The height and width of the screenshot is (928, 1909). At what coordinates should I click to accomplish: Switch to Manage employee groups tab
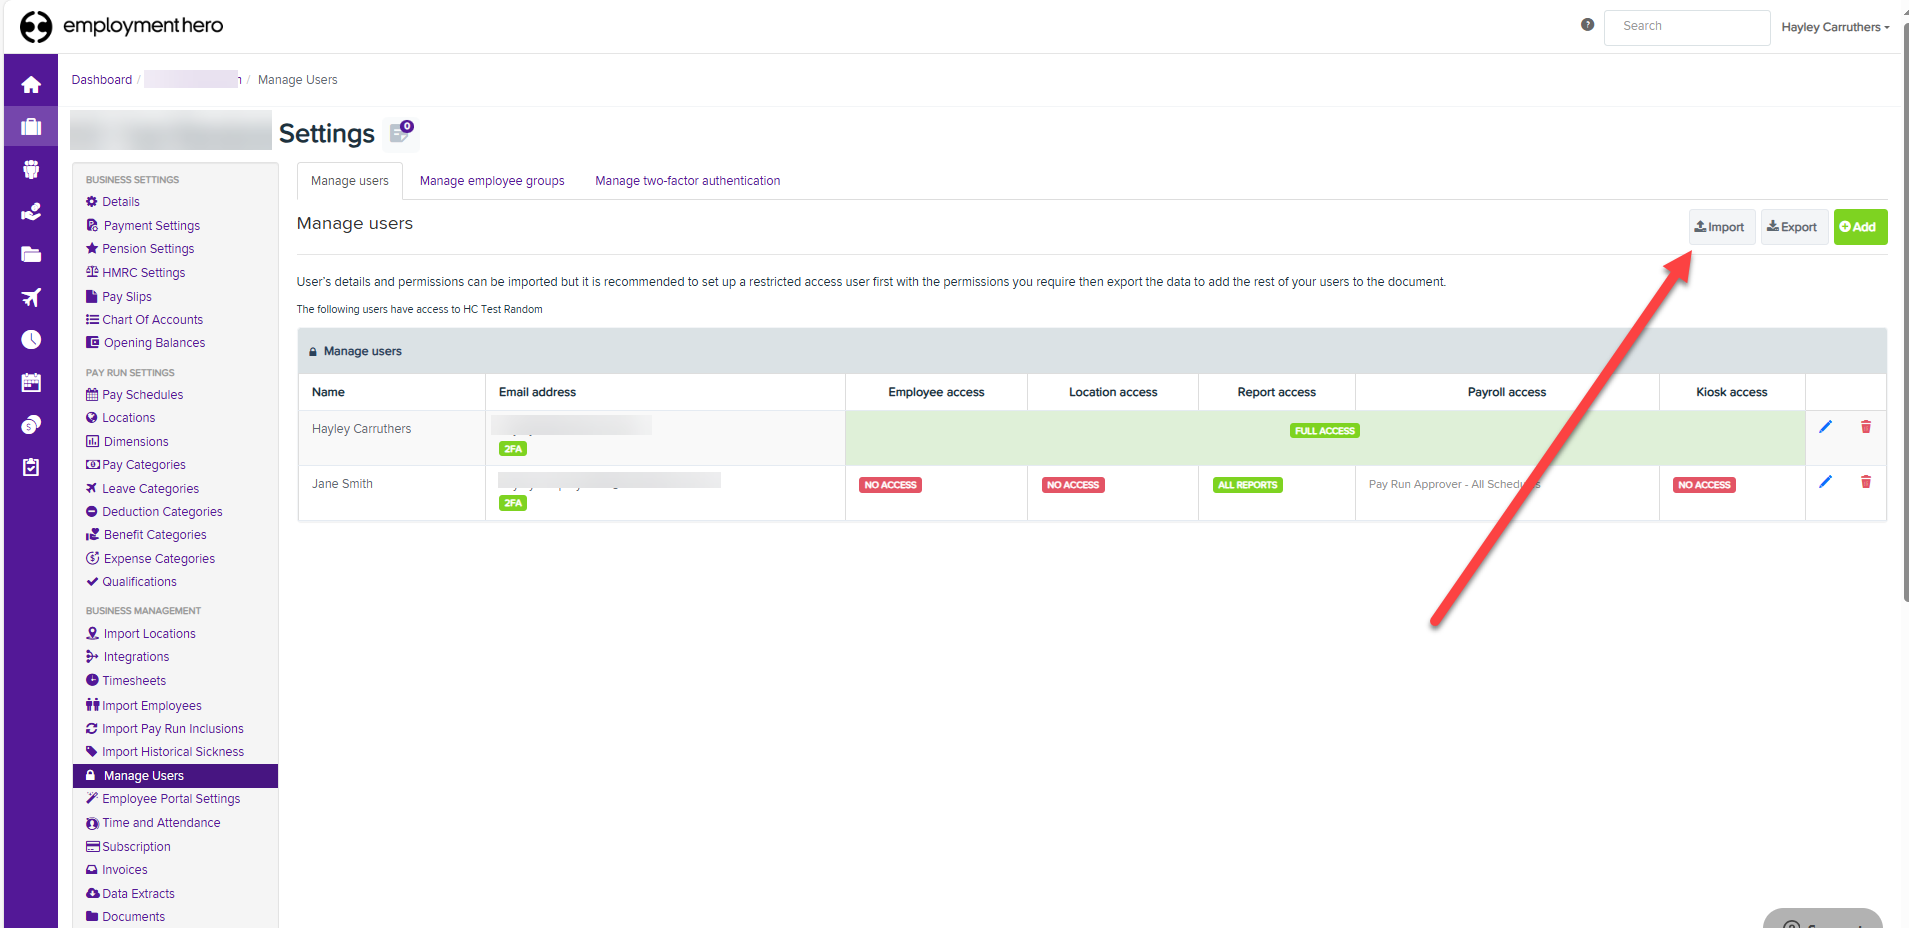point(492,181)
